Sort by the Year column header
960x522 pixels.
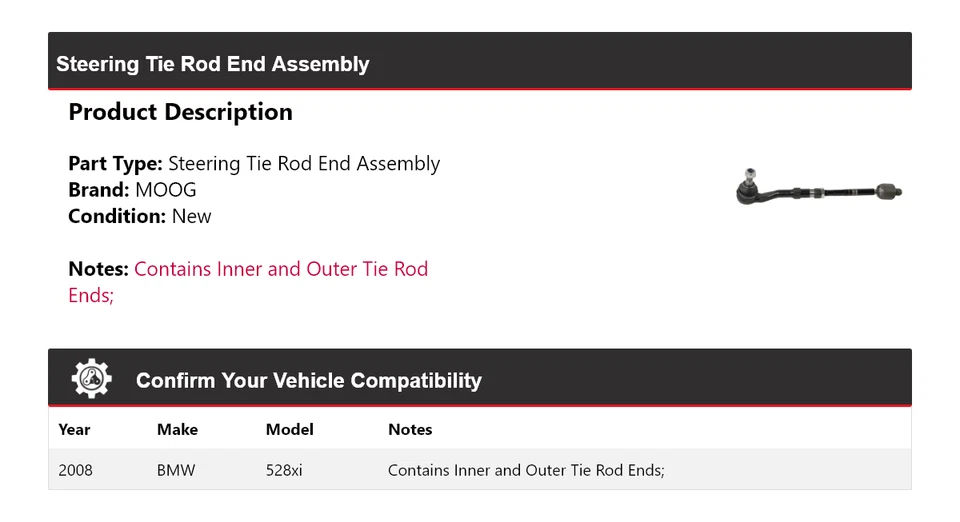point(74,430)
